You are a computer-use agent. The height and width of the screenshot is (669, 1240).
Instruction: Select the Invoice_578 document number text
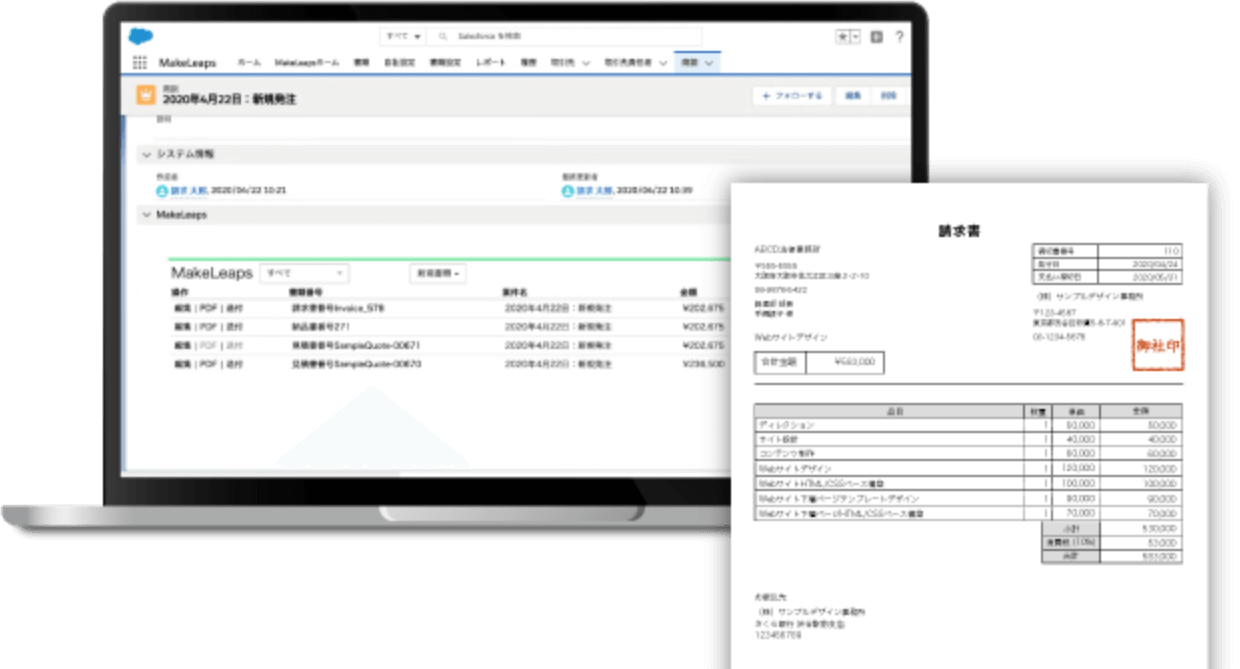click(x=336, y=308)
